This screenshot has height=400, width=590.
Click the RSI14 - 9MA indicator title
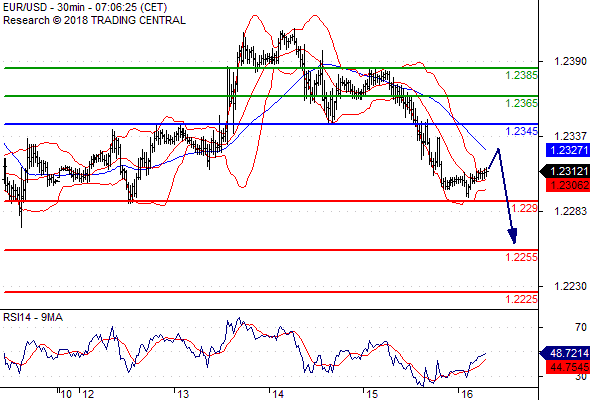[x=33, y=318]
